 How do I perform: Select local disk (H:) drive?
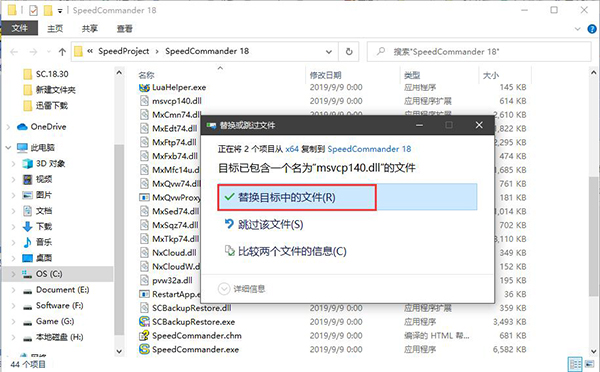(x=59, y=337)
